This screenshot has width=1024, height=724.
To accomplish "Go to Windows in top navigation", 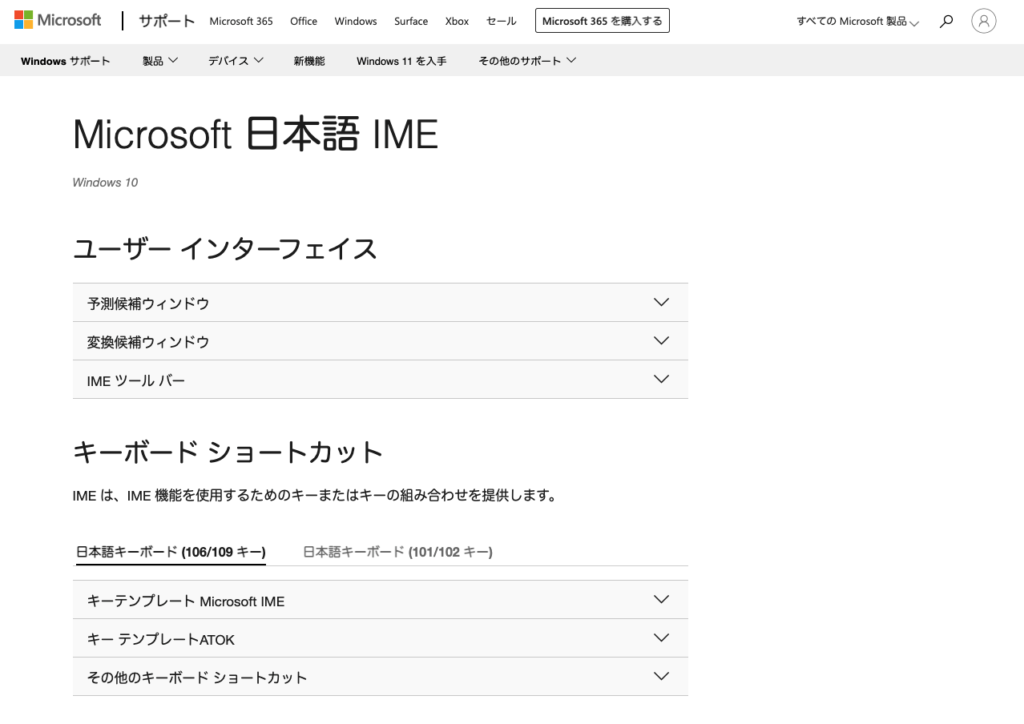I will [355, 21].
